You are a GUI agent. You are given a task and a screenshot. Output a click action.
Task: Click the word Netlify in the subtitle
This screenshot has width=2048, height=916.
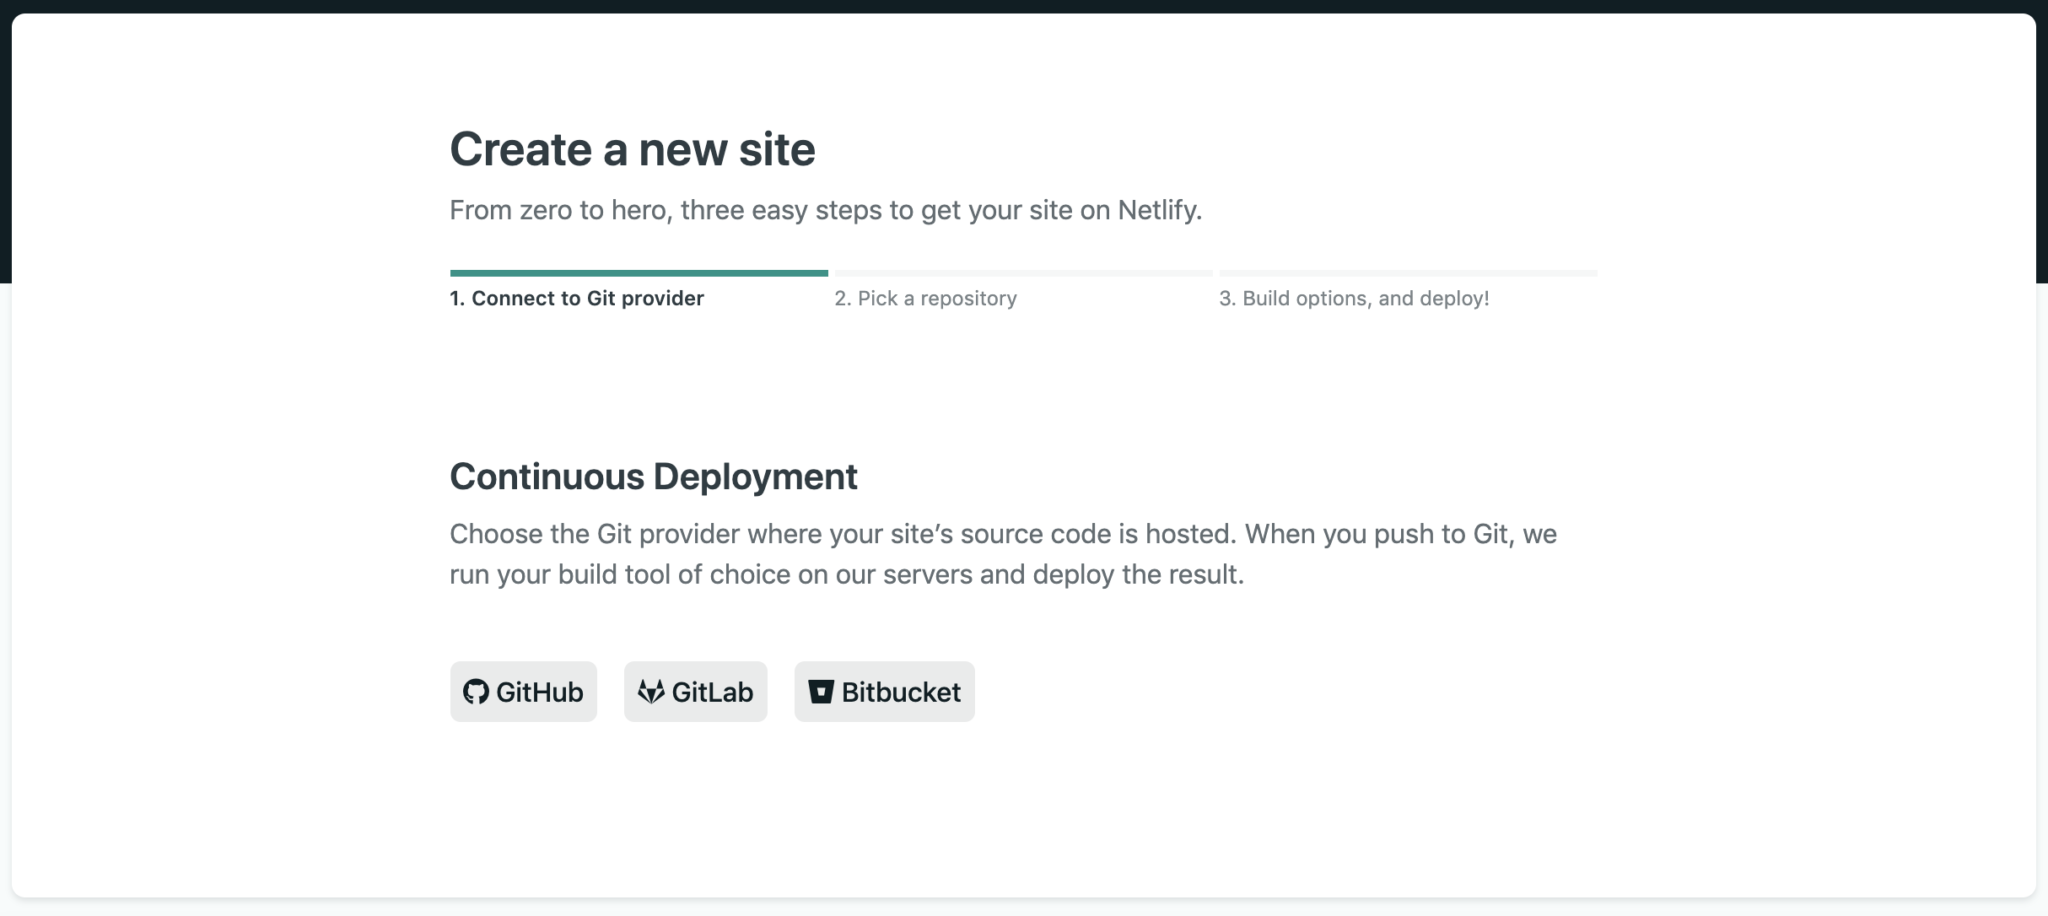pos(1158,210)
